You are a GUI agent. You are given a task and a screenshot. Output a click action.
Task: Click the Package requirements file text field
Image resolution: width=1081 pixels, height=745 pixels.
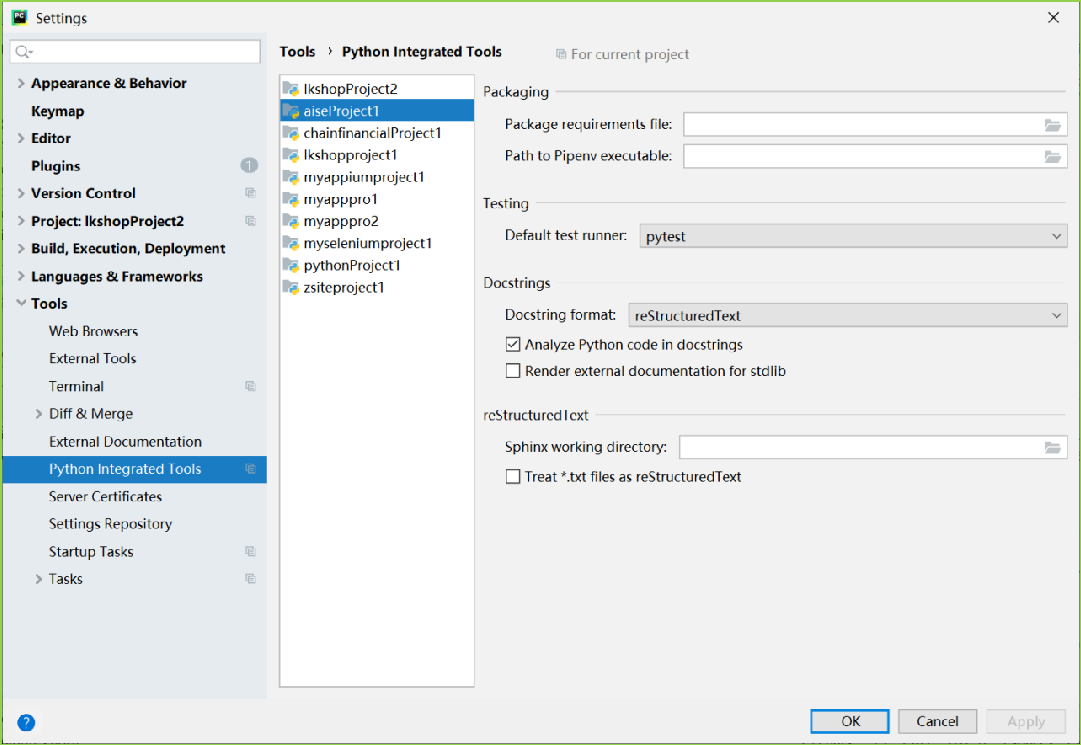[x=860, y=125]
